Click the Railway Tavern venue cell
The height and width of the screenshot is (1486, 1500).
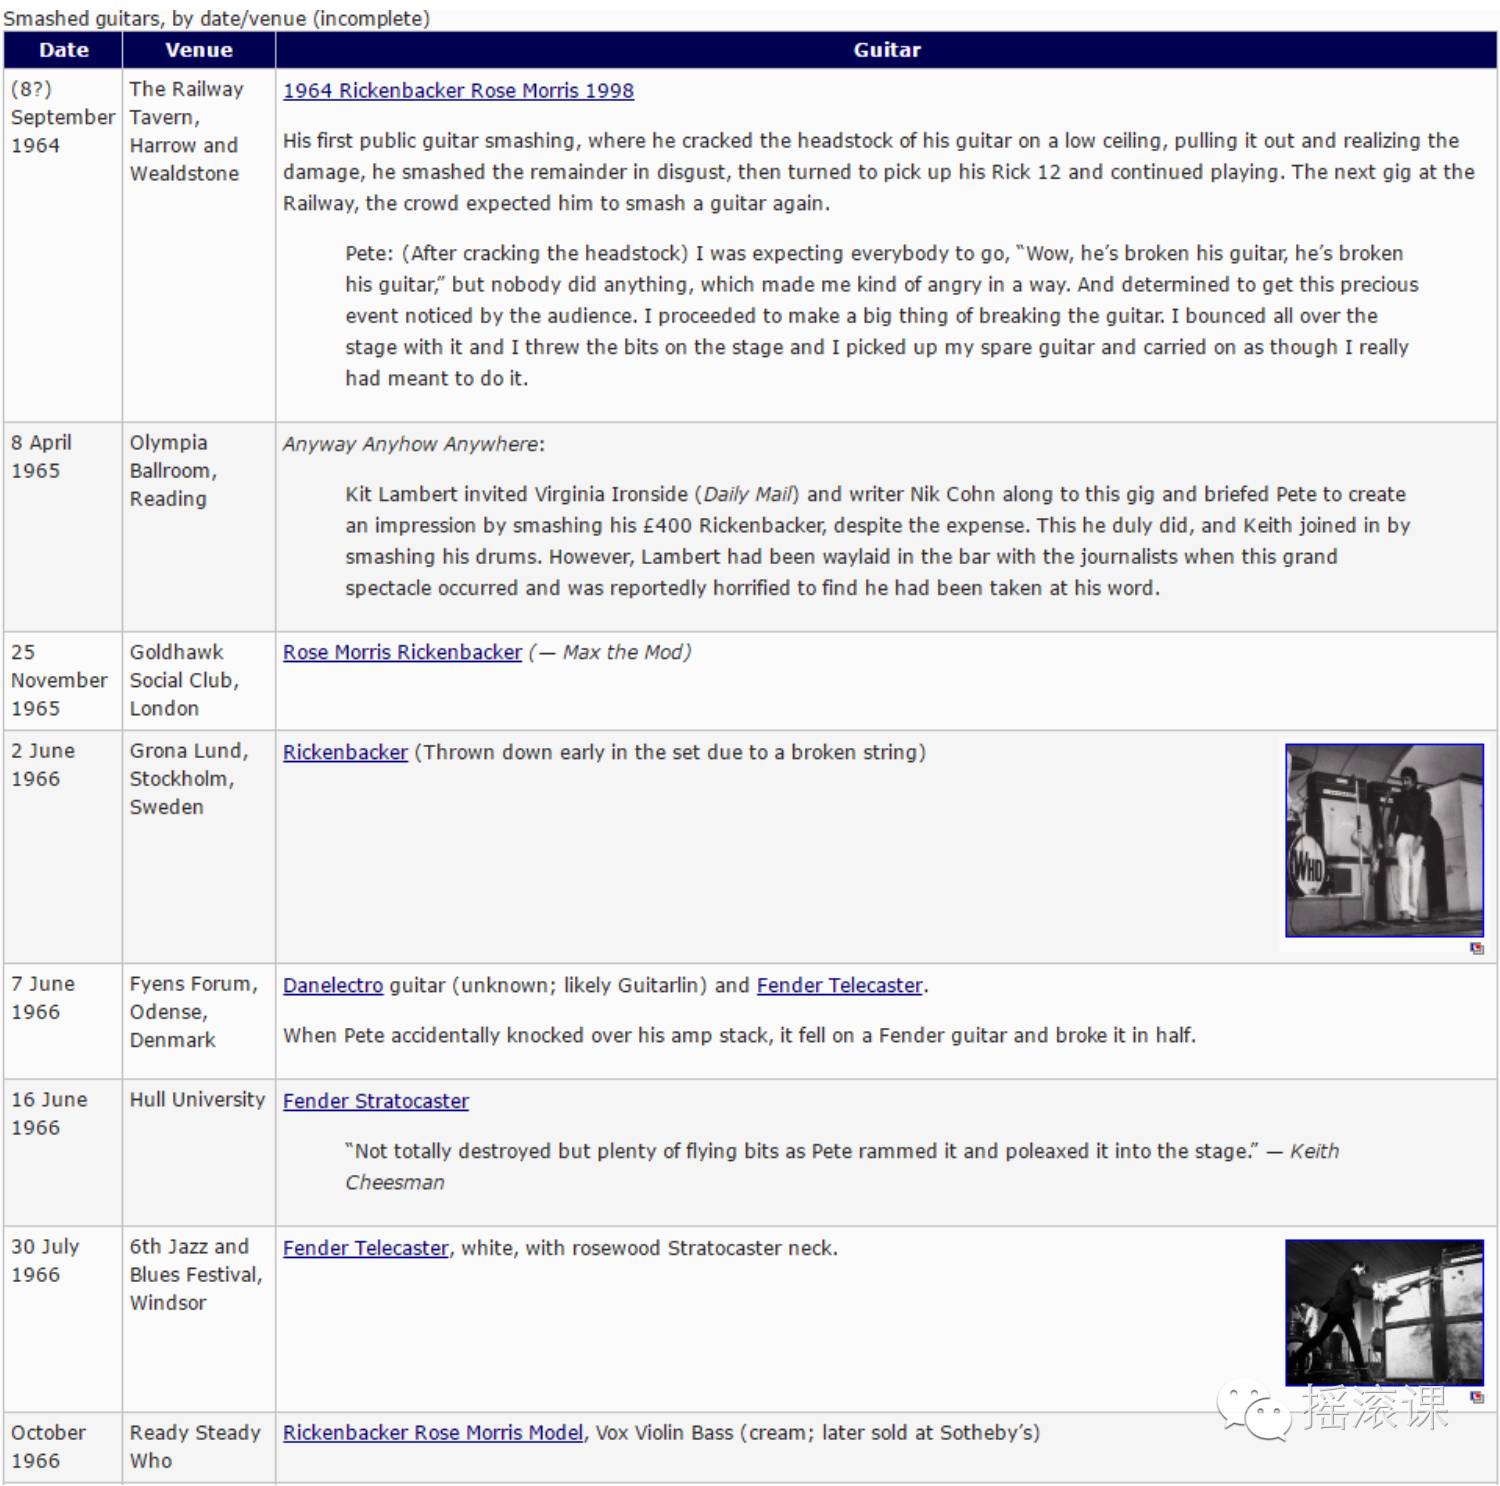click(199, 245)
